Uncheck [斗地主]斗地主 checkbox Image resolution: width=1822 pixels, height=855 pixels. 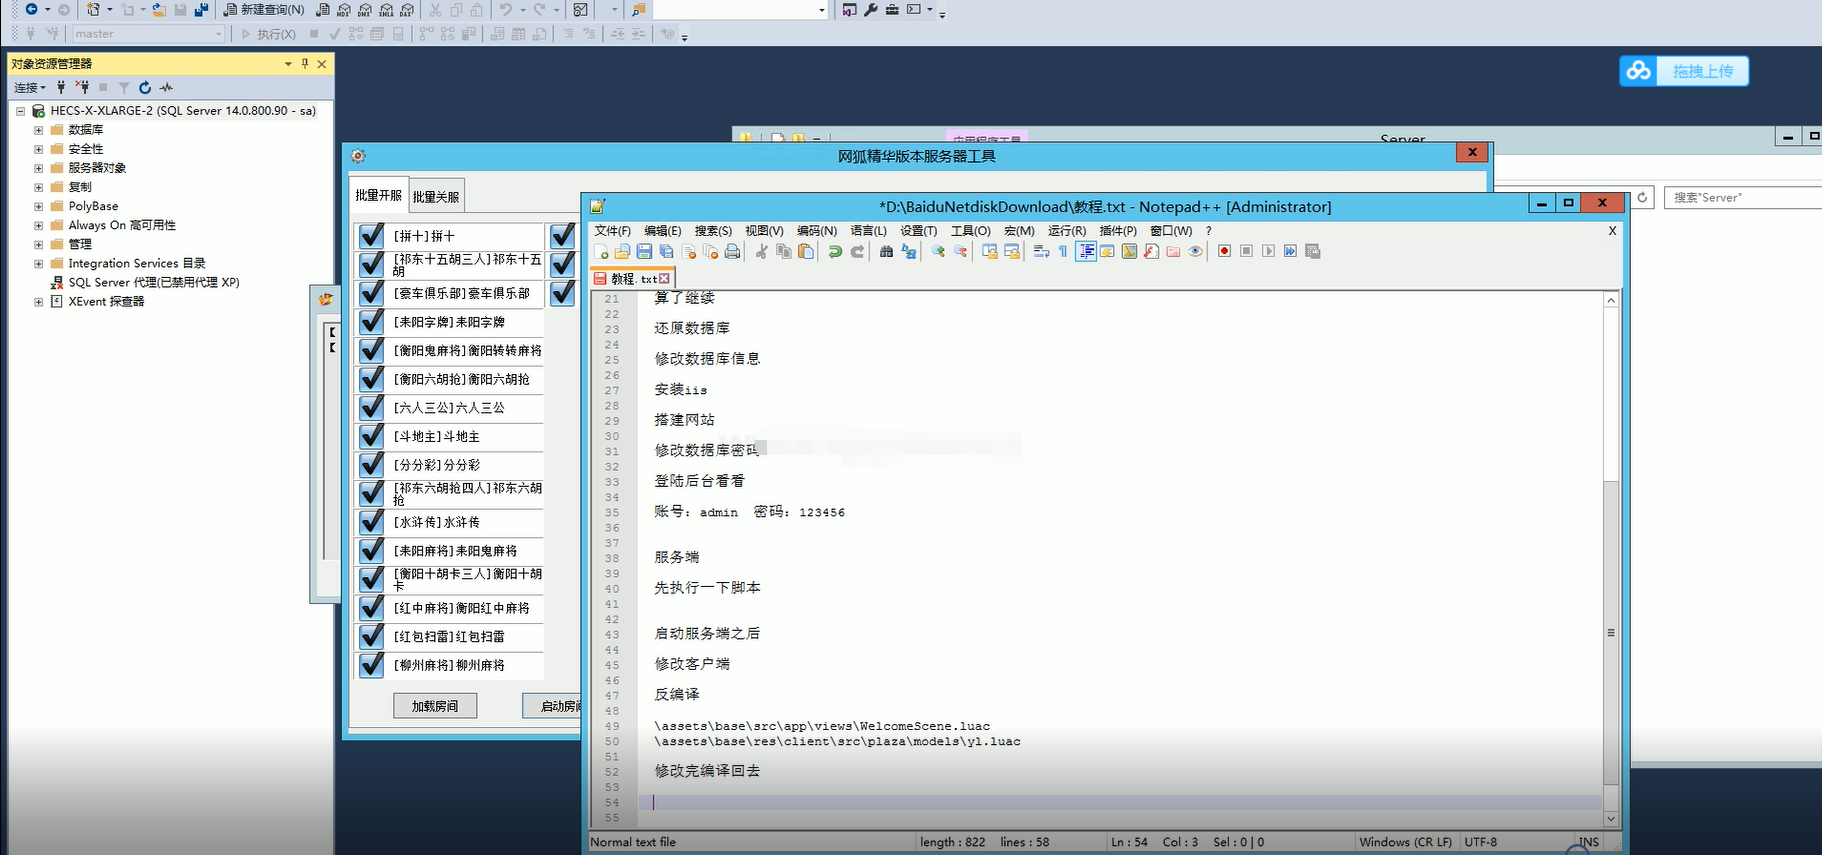371,436
